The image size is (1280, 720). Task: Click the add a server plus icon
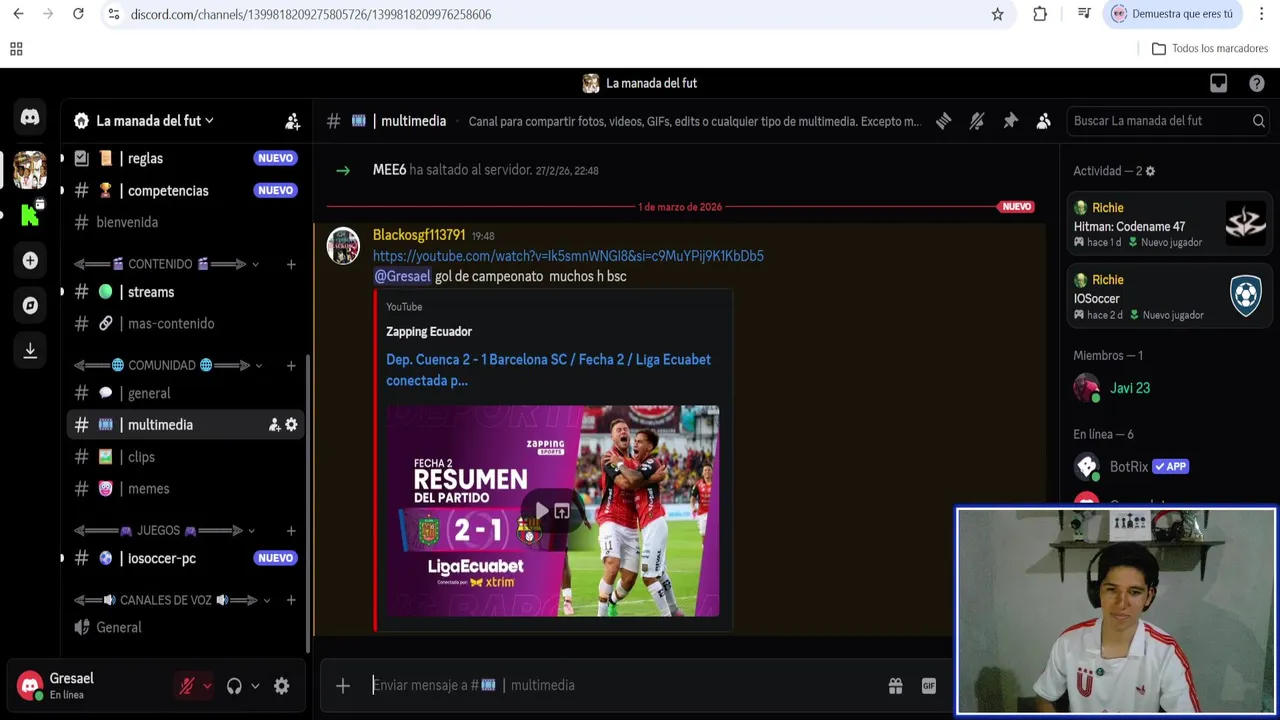(x=30, y=260)
